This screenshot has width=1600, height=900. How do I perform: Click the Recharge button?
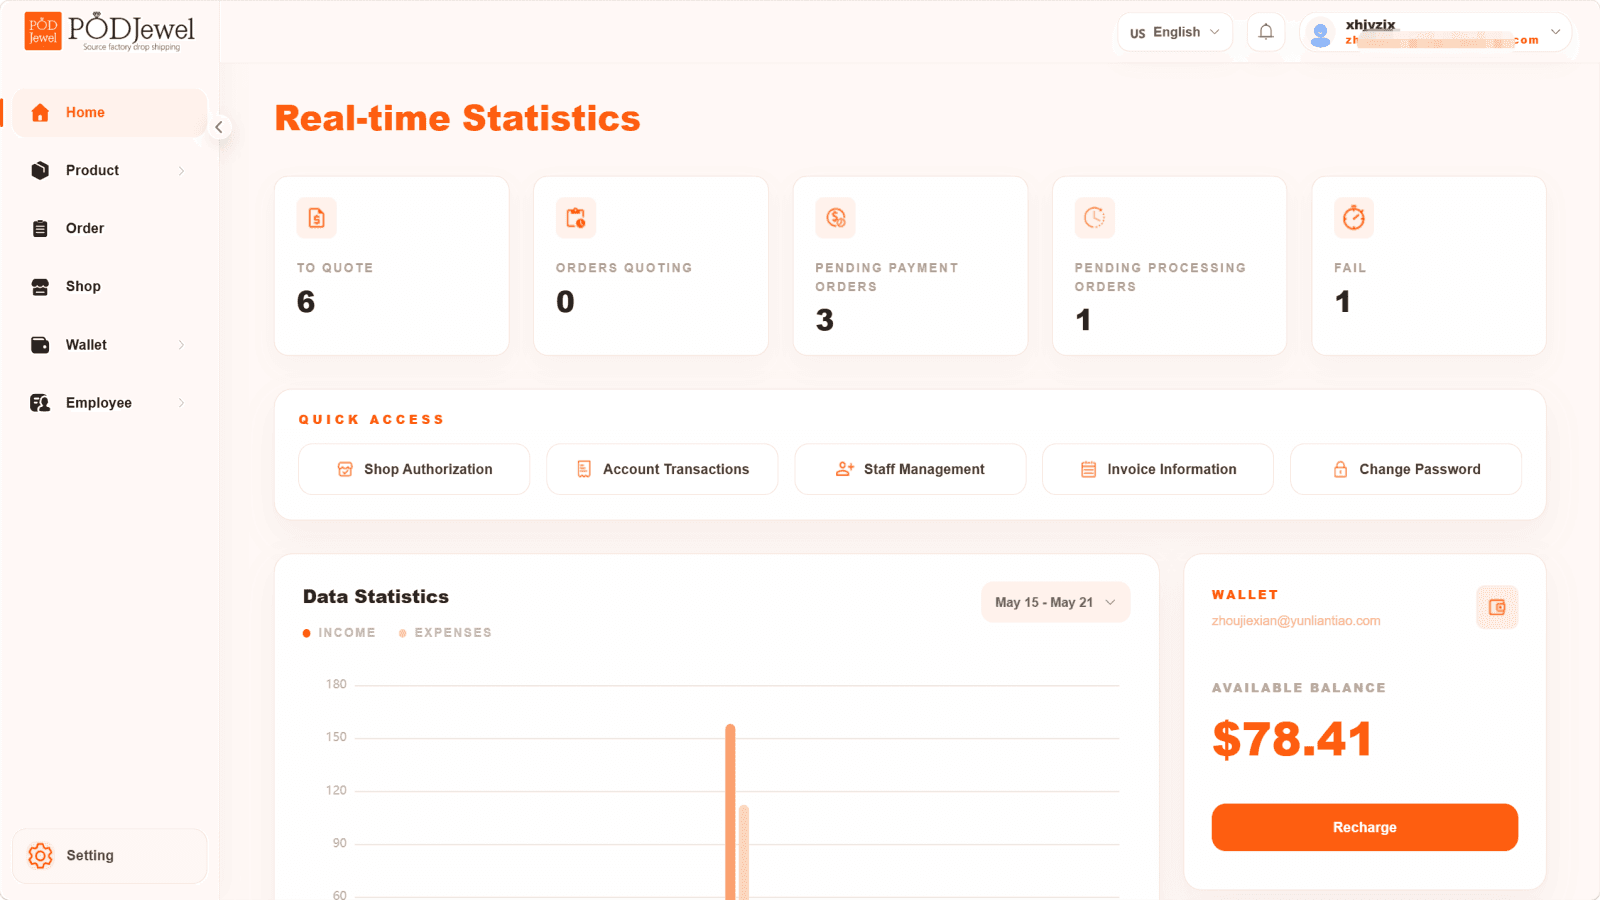pos(1365,827)
